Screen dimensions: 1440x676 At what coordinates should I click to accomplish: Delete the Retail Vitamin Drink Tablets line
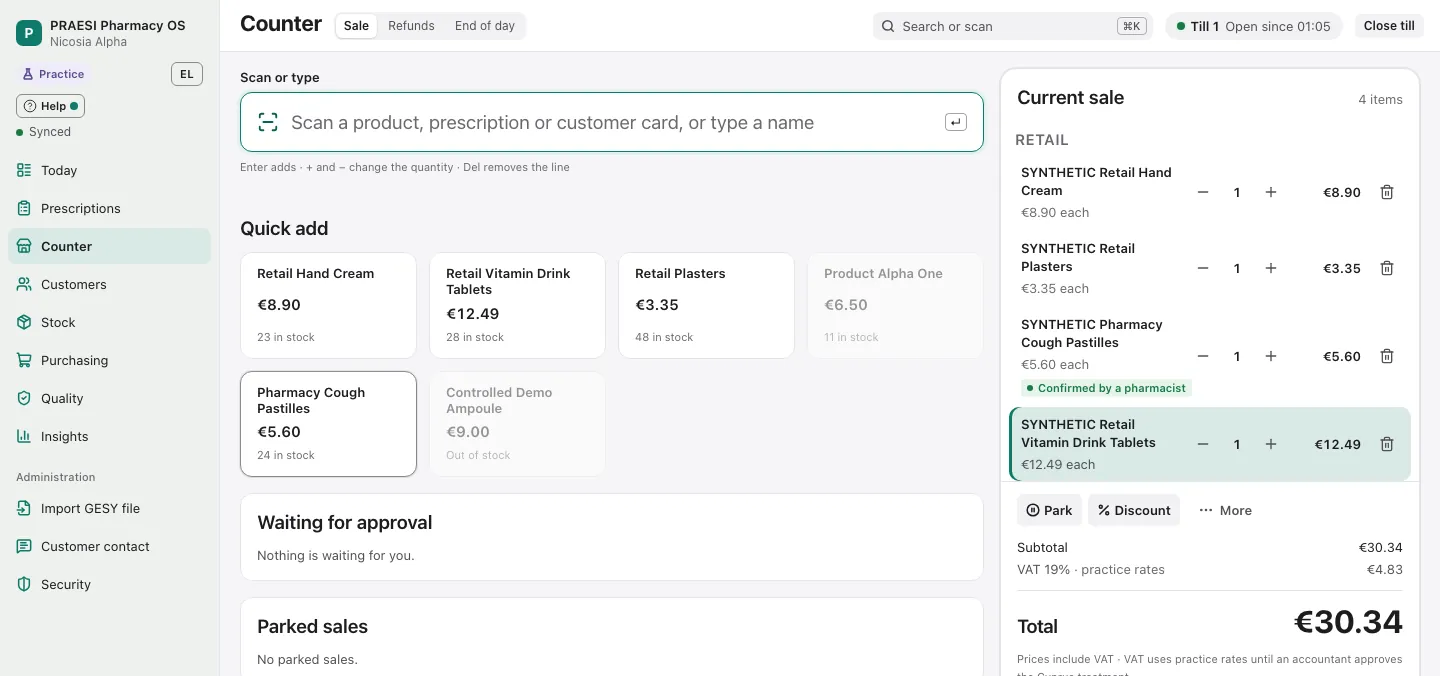(x=1387, y=444)
